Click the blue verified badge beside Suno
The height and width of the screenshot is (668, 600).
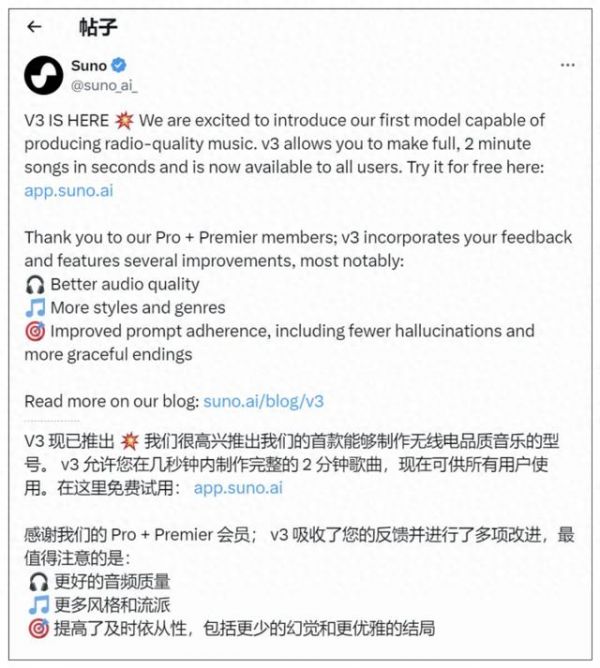point(119,66)
